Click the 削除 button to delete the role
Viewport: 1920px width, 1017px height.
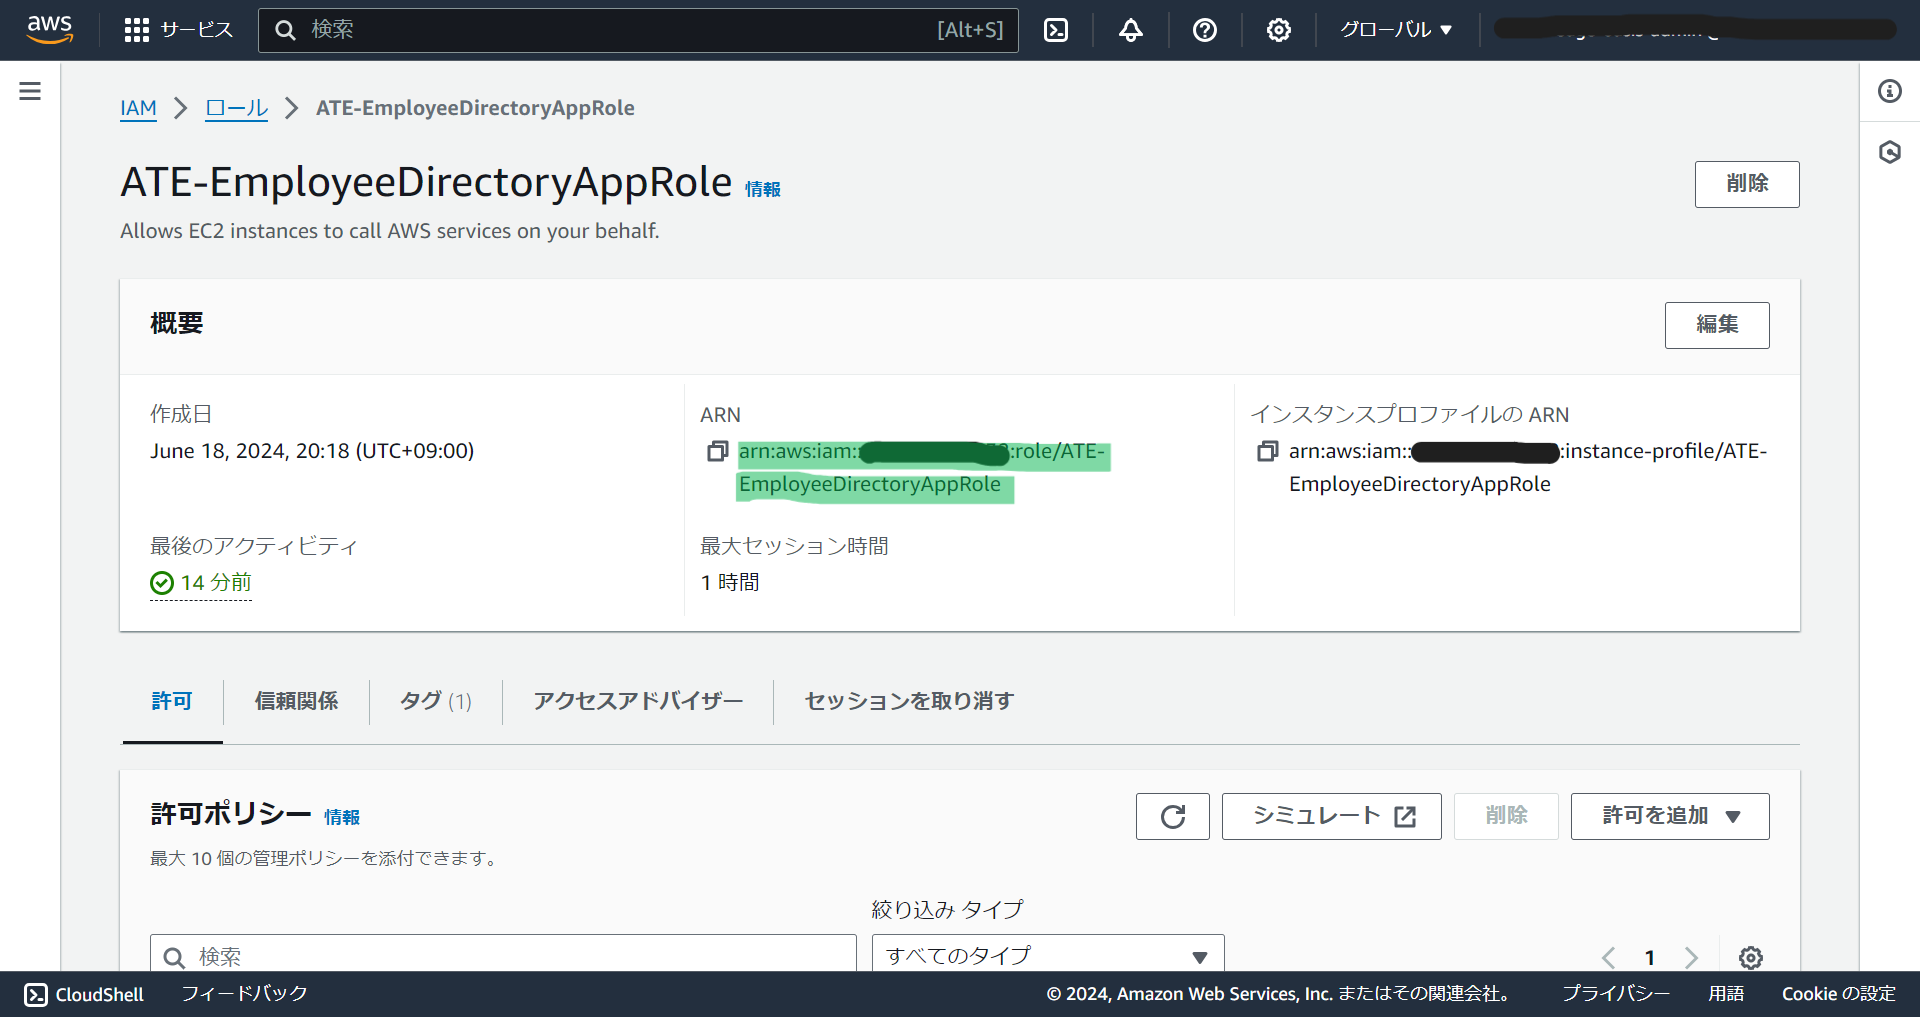point(1746,184)
